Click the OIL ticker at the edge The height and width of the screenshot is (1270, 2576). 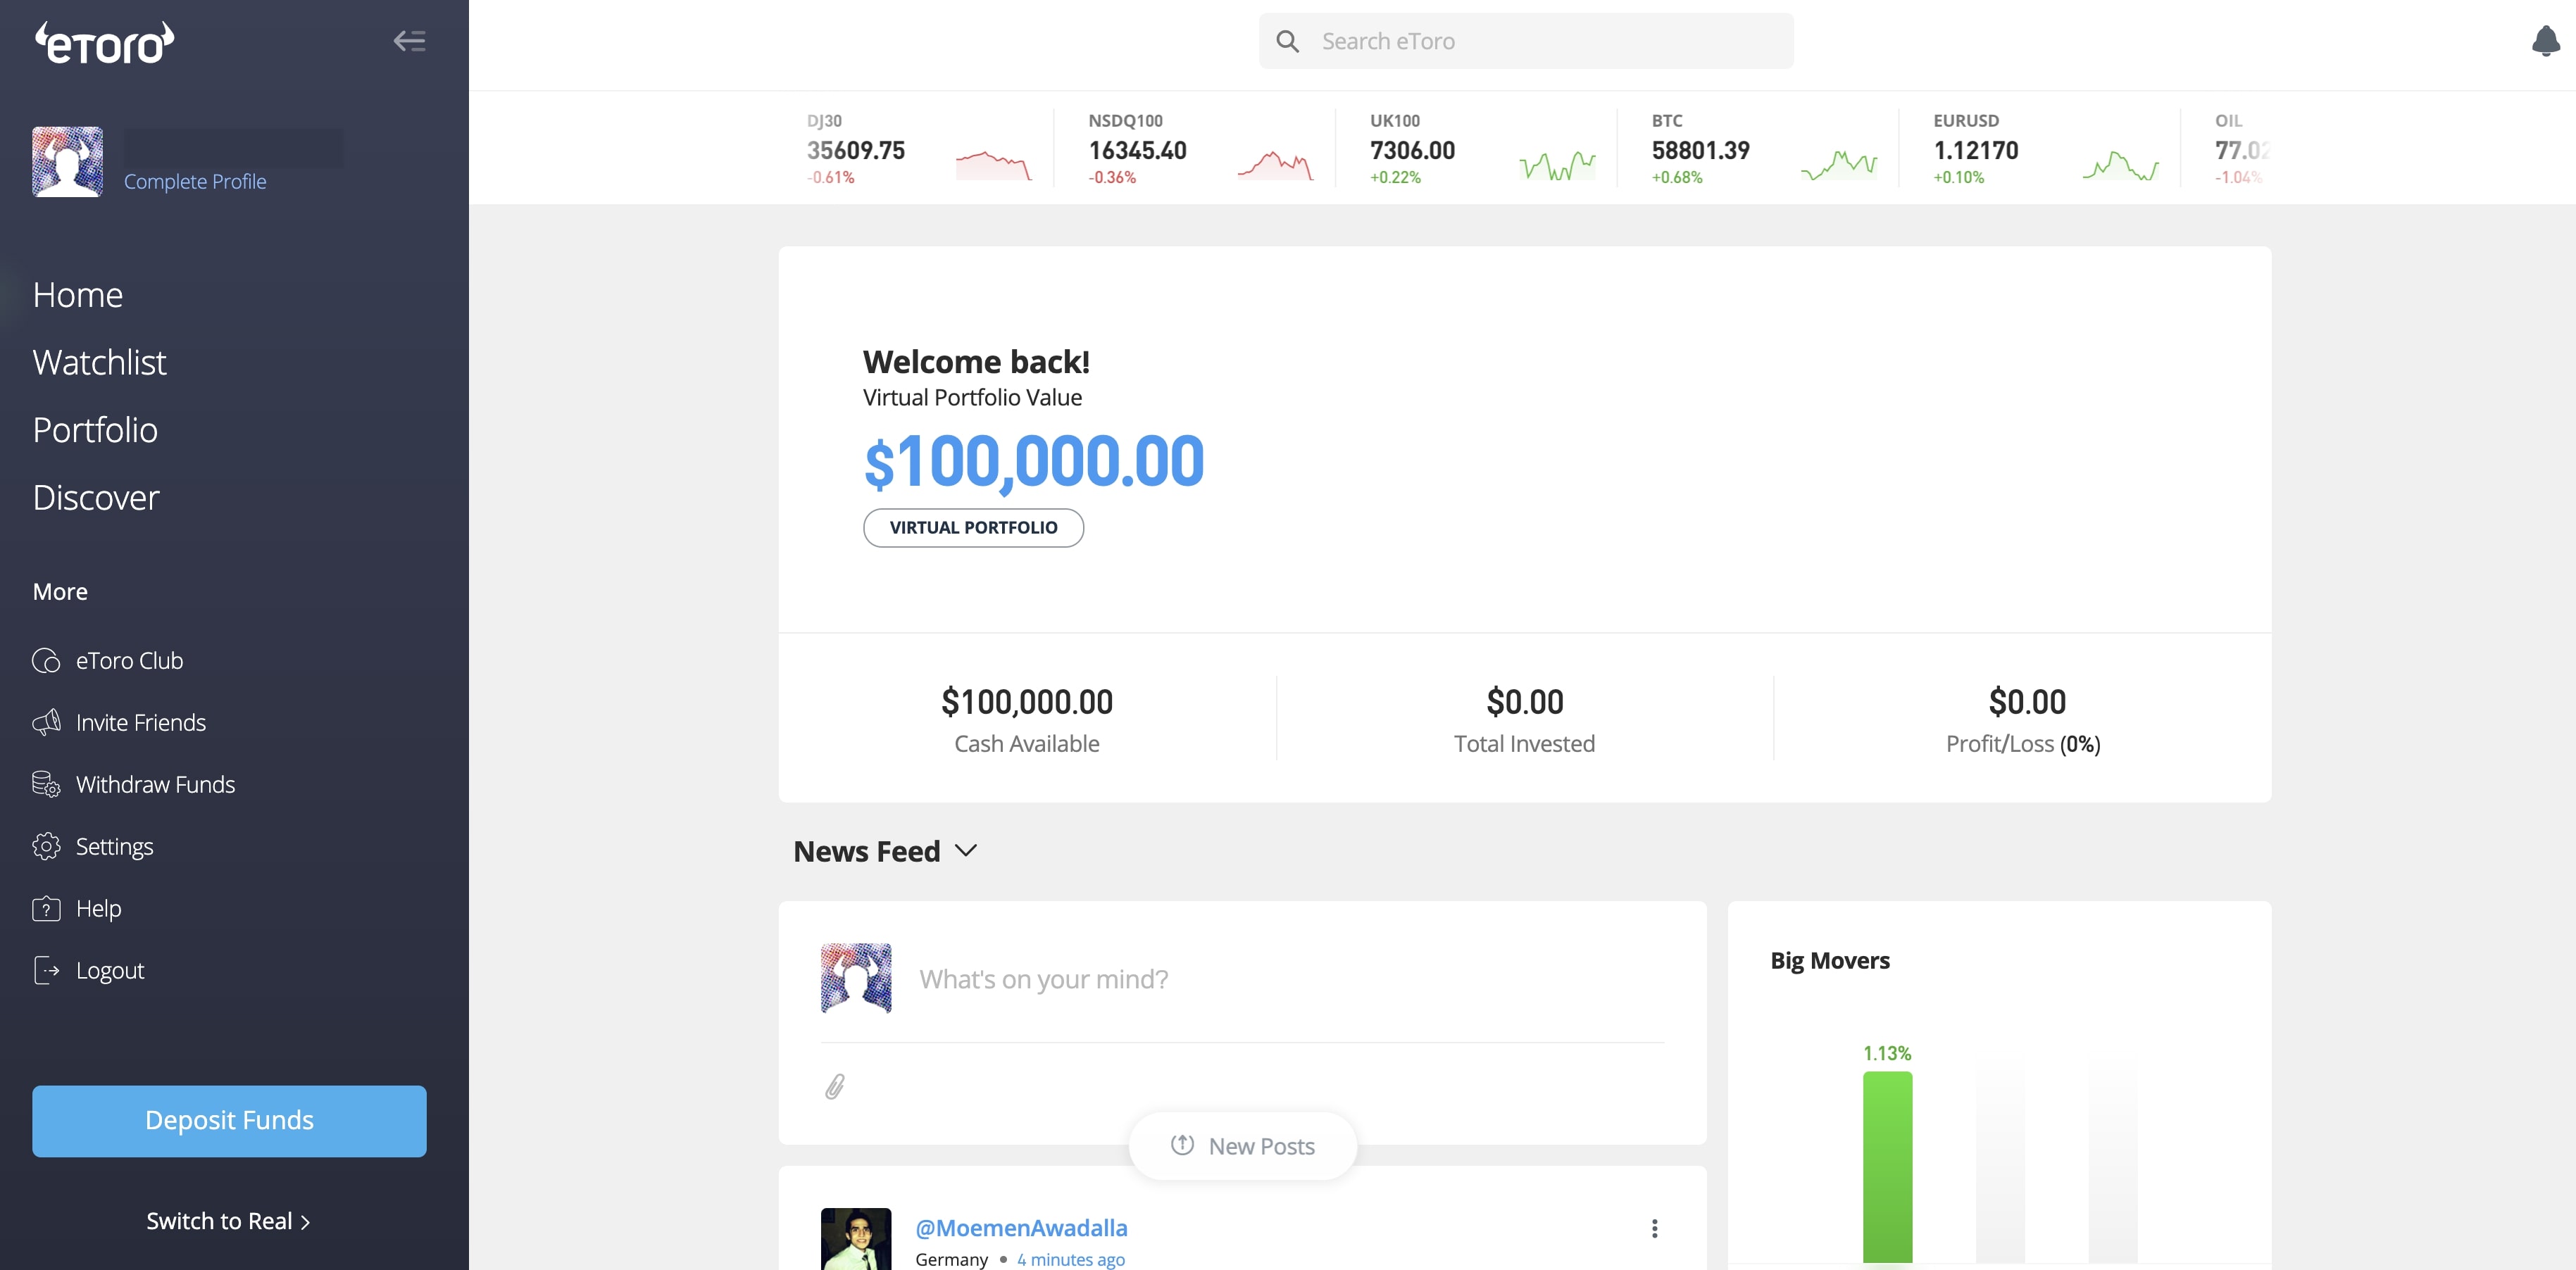(x=2241, y=149)
